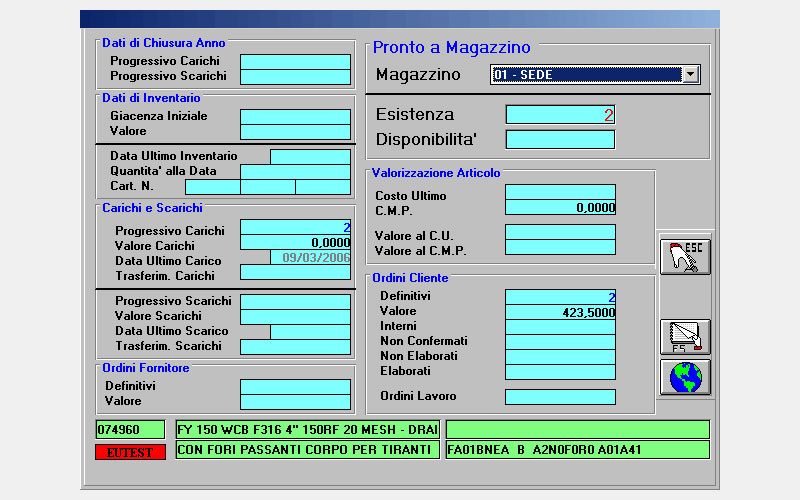
Task: Click Chiusura Anno Progressivo Carichi field
Action: click(295, 62)
